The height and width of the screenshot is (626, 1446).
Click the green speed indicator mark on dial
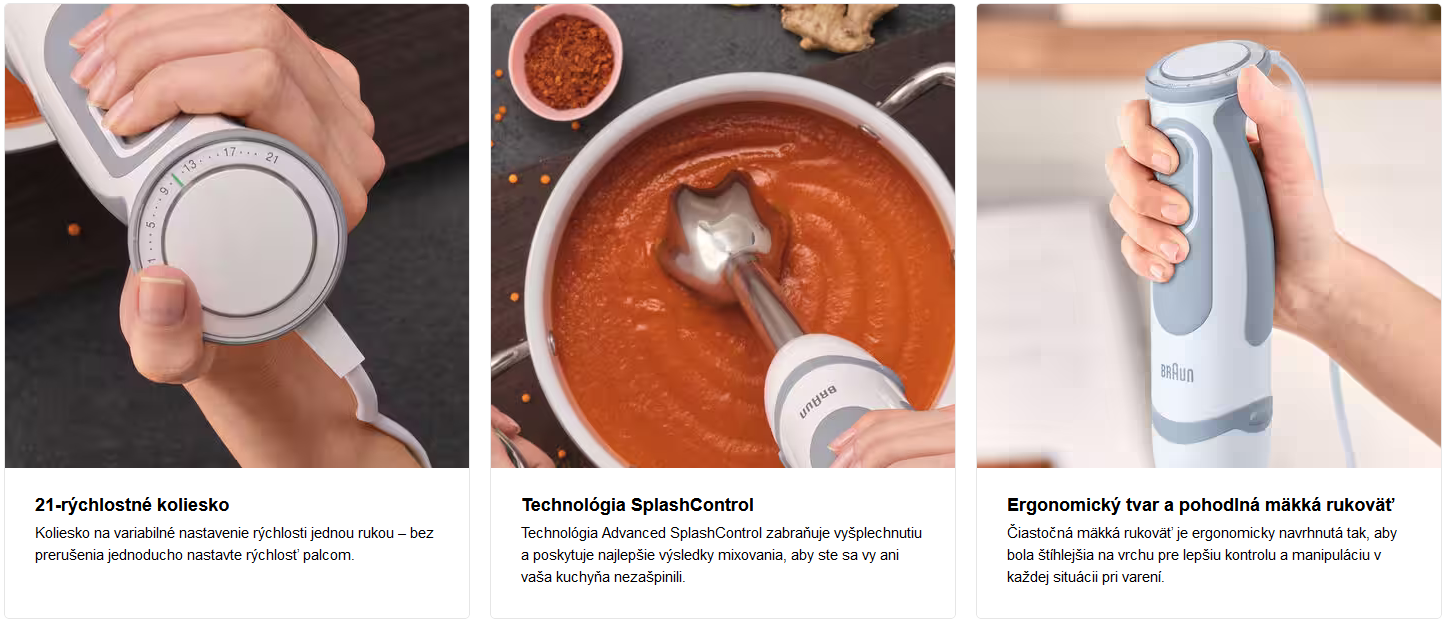pos(177,180)
